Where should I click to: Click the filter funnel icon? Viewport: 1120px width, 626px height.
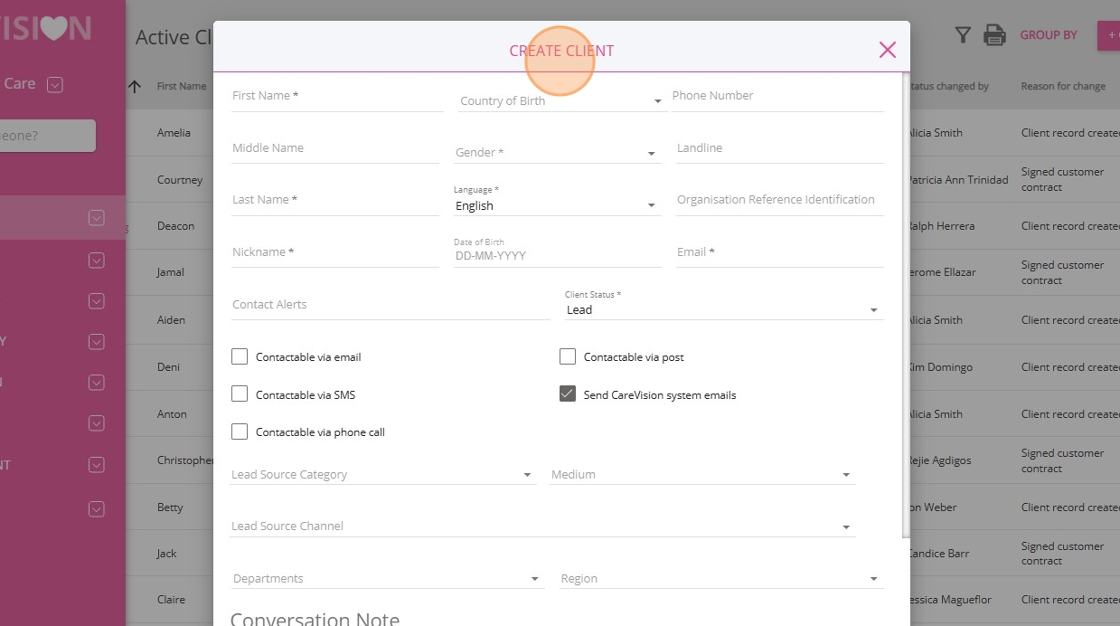point(962,36)
